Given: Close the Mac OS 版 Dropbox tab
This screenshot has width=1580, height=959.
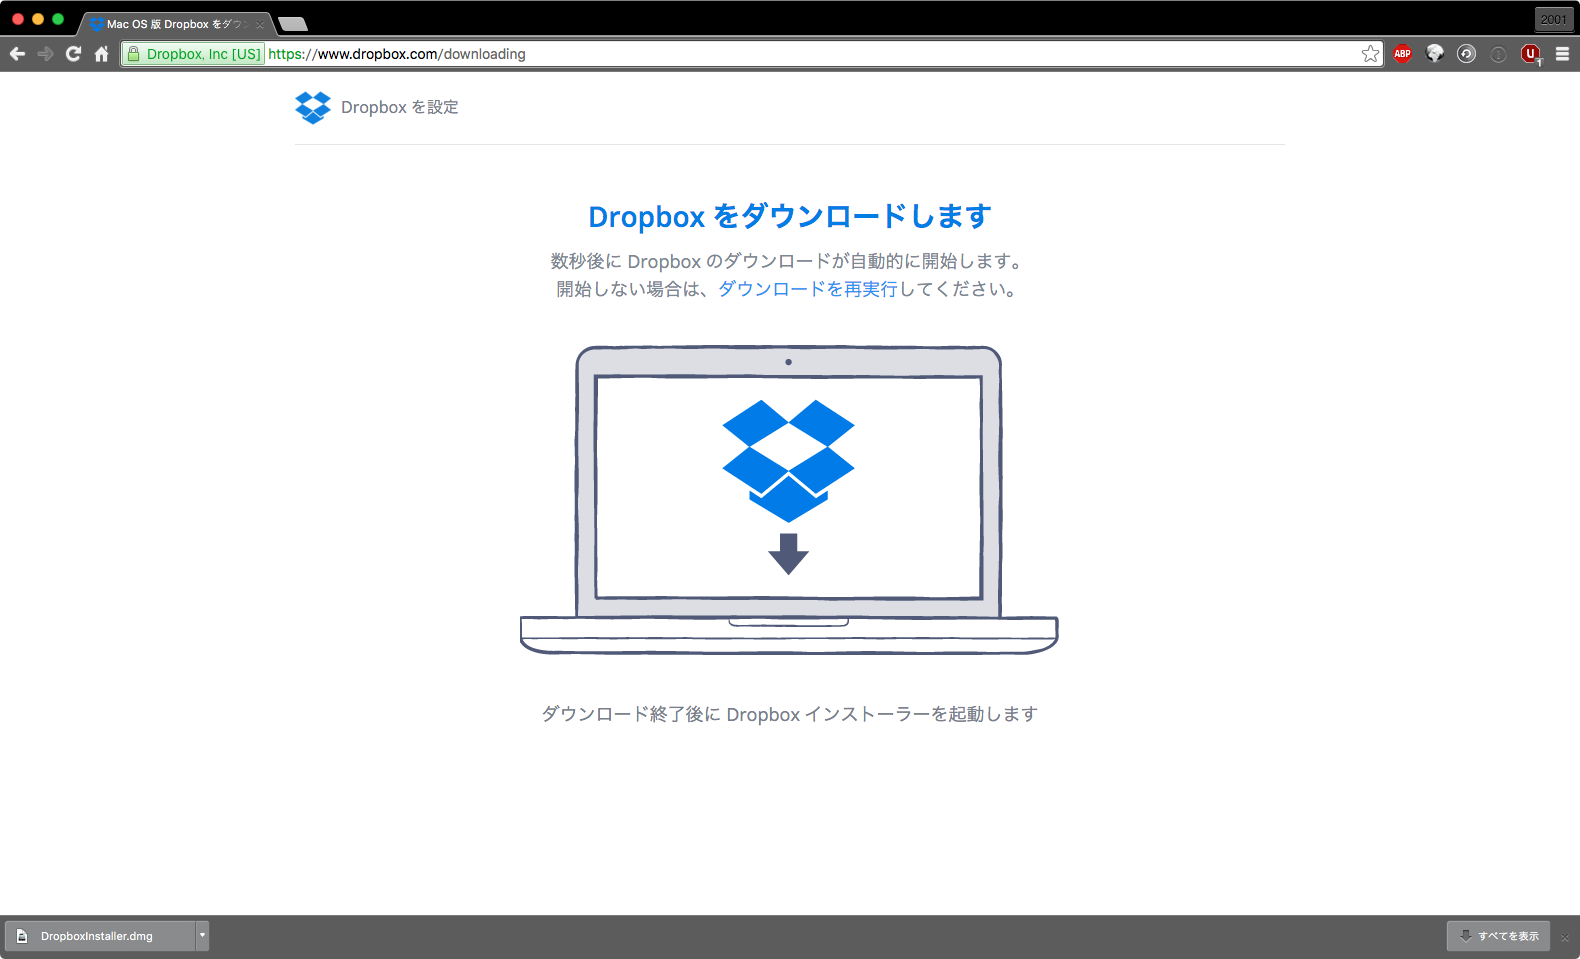Looking at the screenshot, I should point(260,24).
